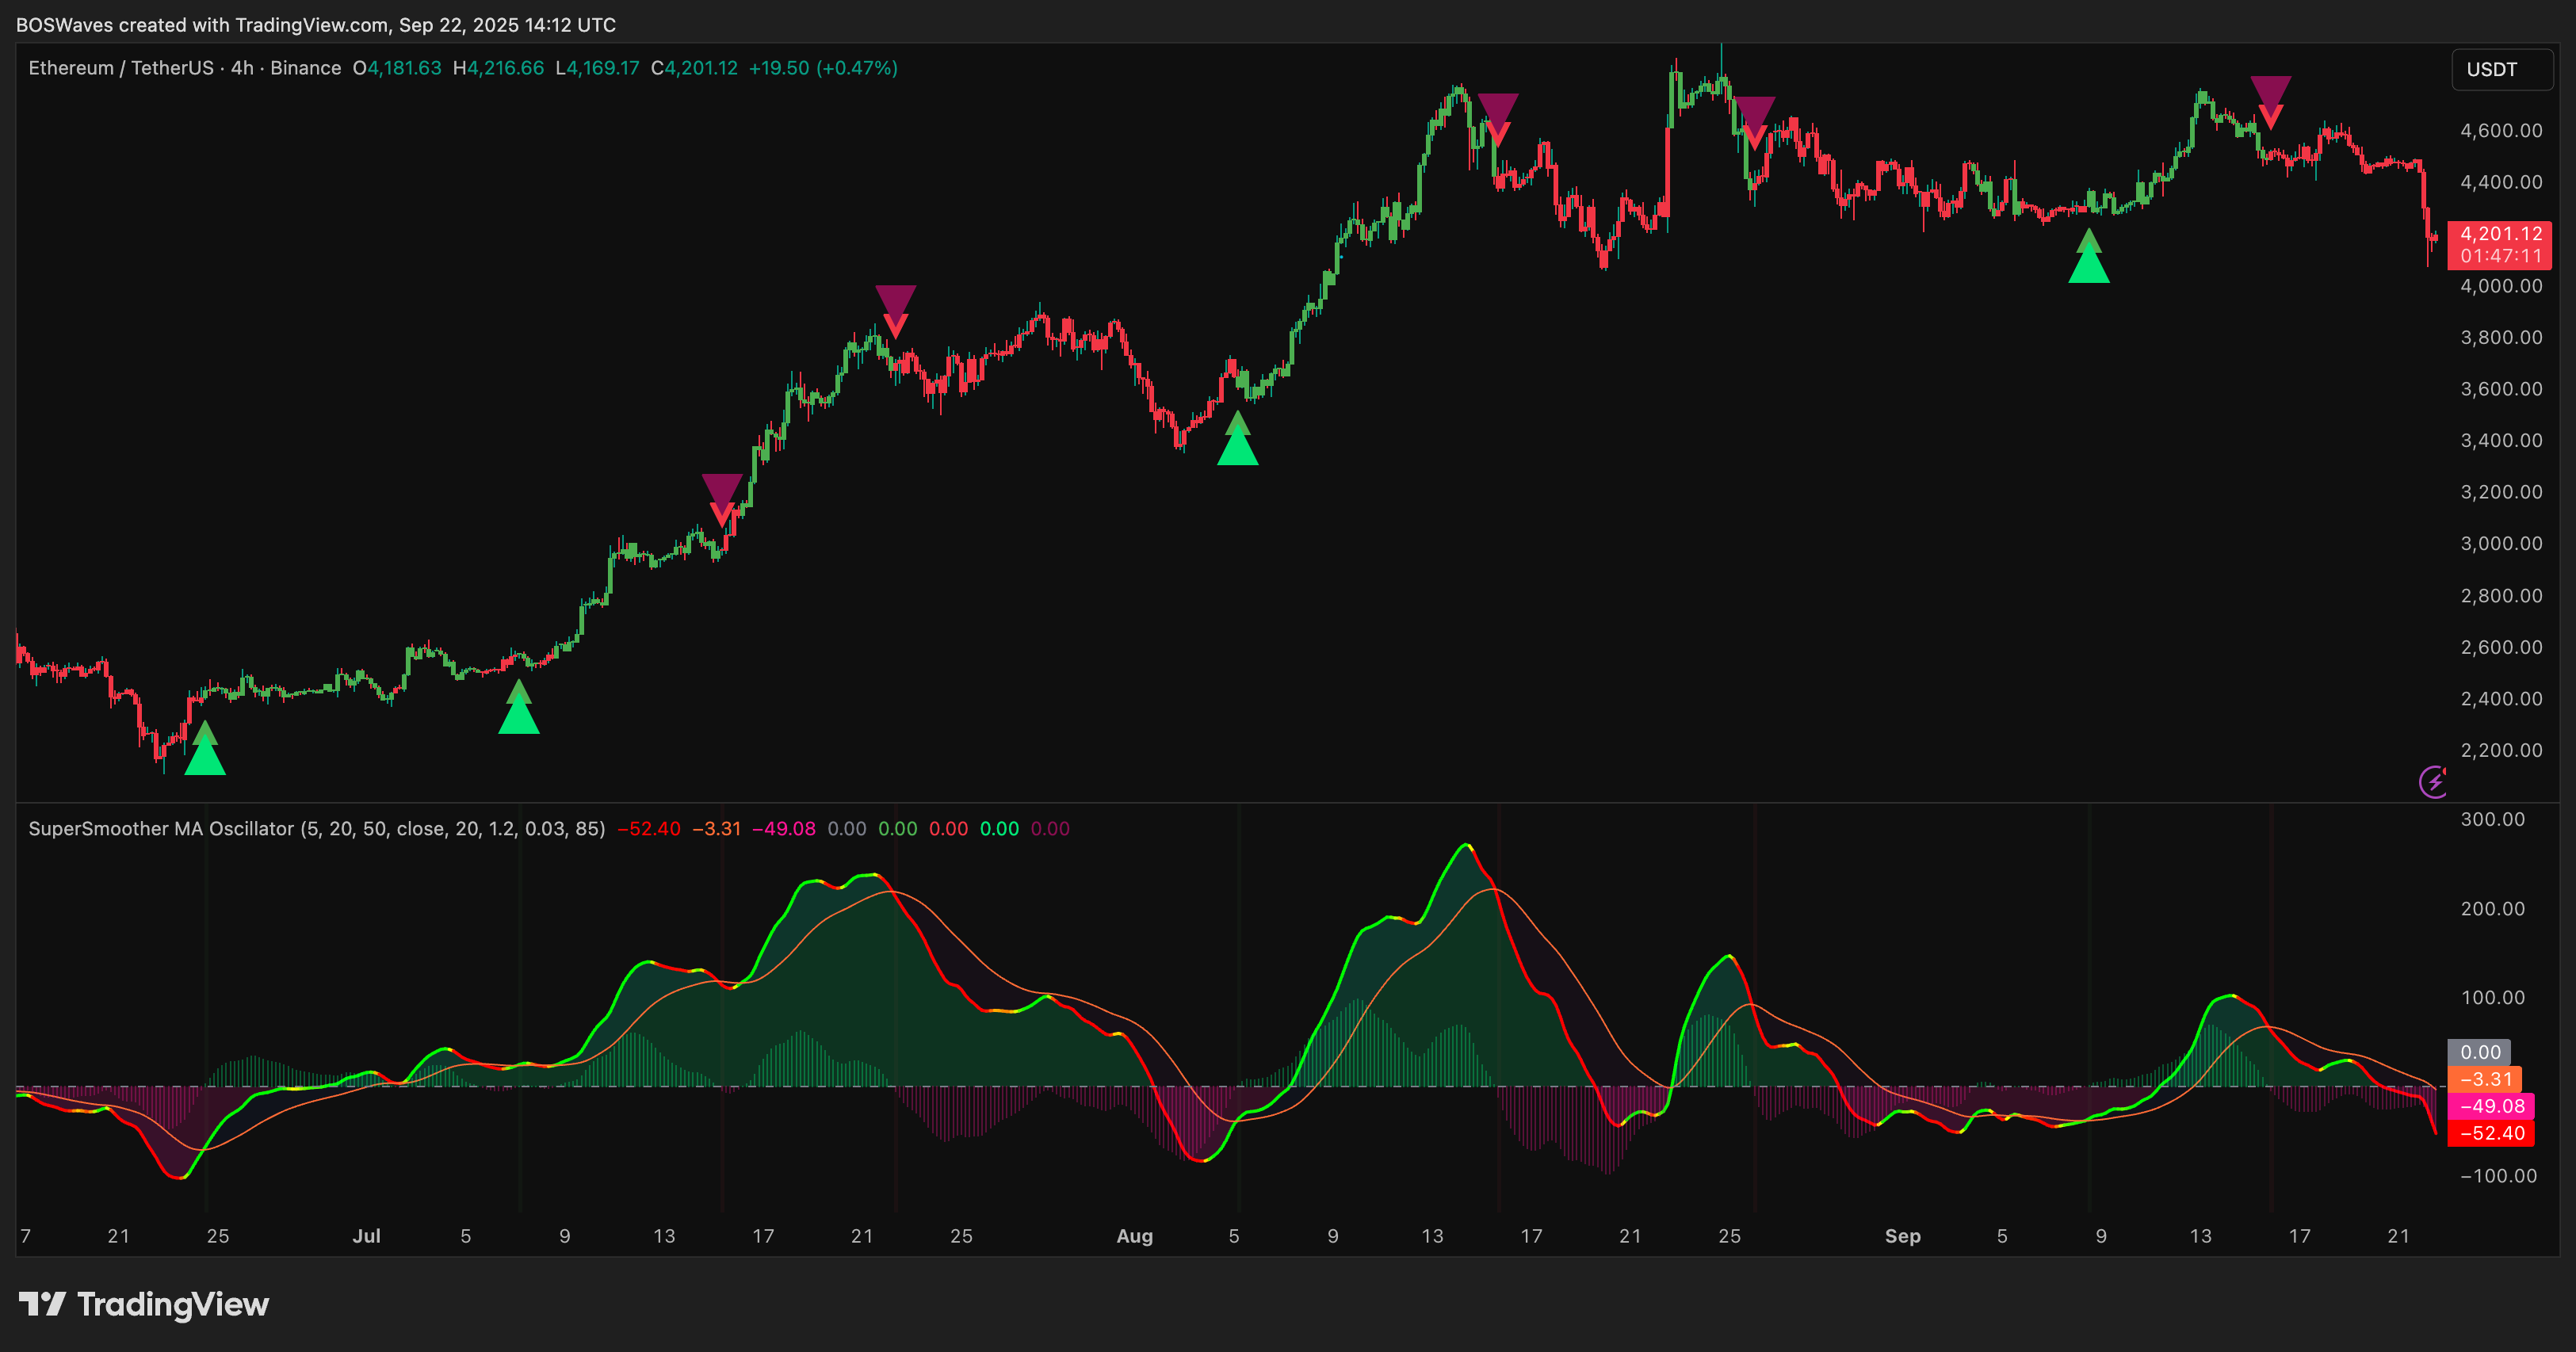Click the low value L4,169.17
The height and width of the screenshot is (1352, 2576).
click(597, 68)
